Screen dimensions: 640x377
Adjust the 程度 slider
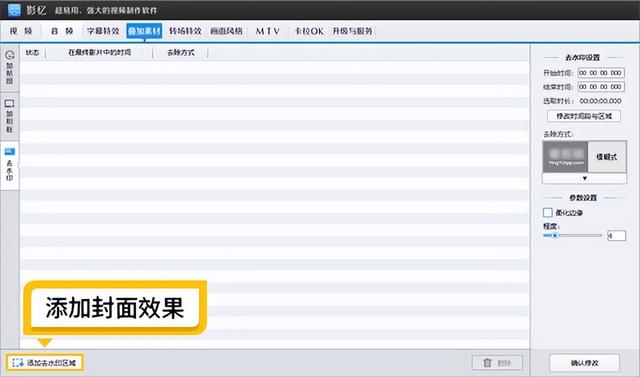click(572, 235)
